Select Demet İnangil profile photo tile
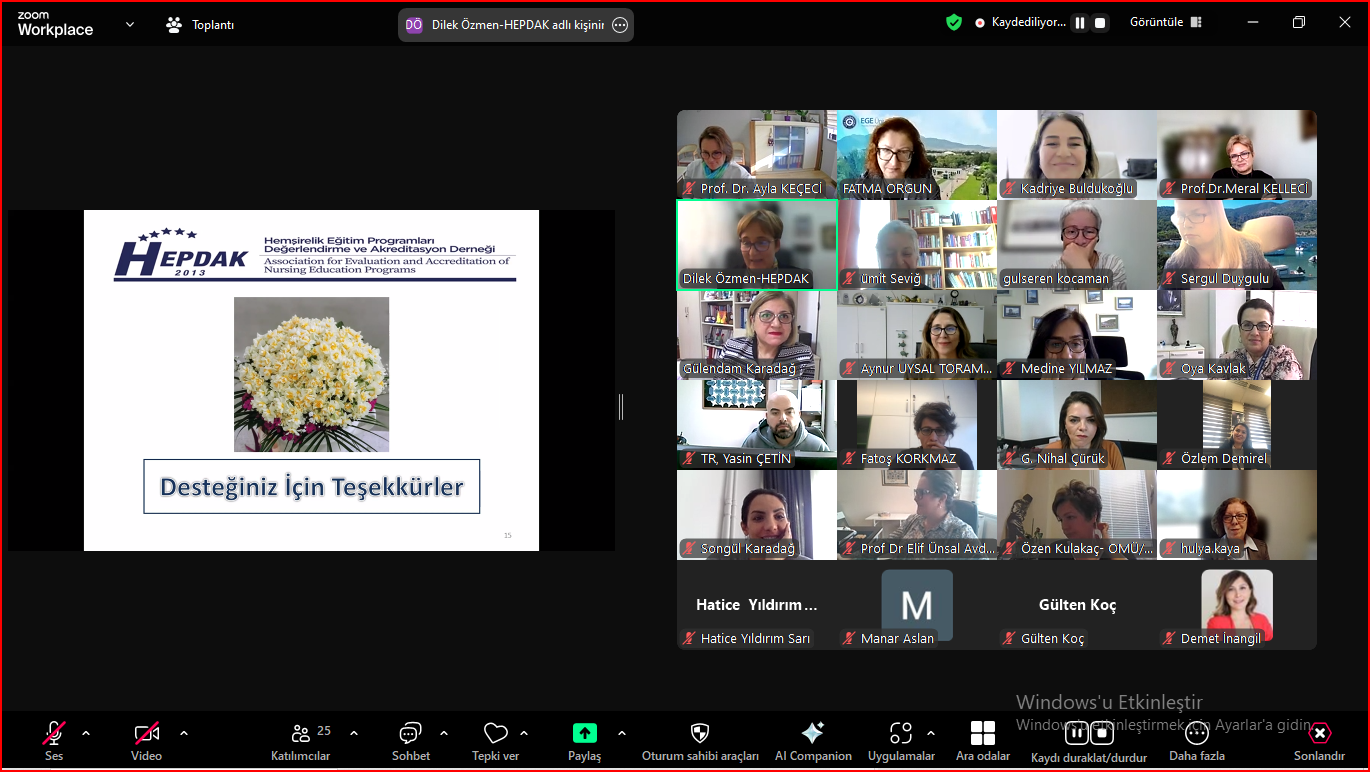 1237,605
